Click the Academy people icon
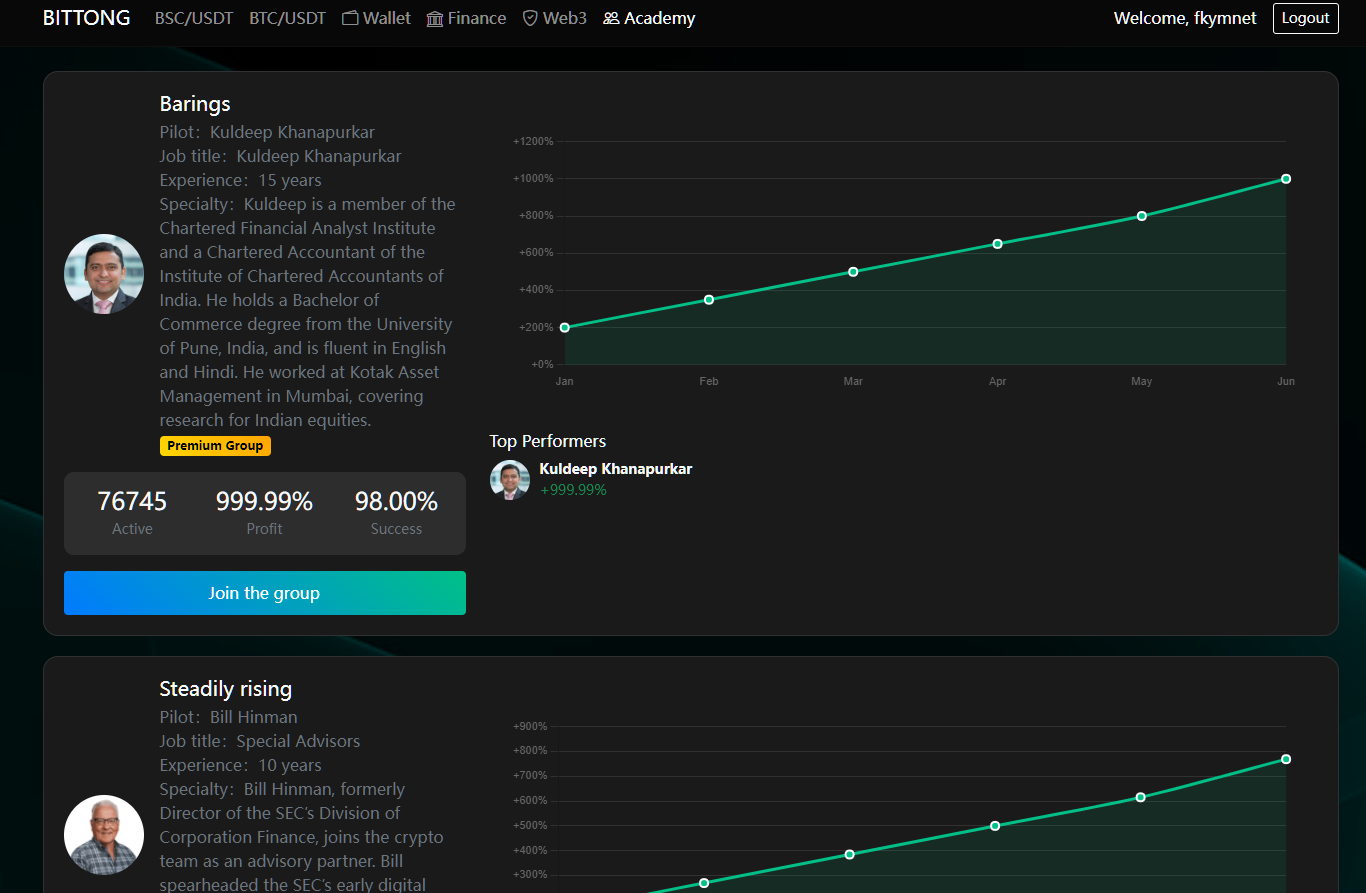This screenshot has width=1366, height=893. (x=611, y=18)
